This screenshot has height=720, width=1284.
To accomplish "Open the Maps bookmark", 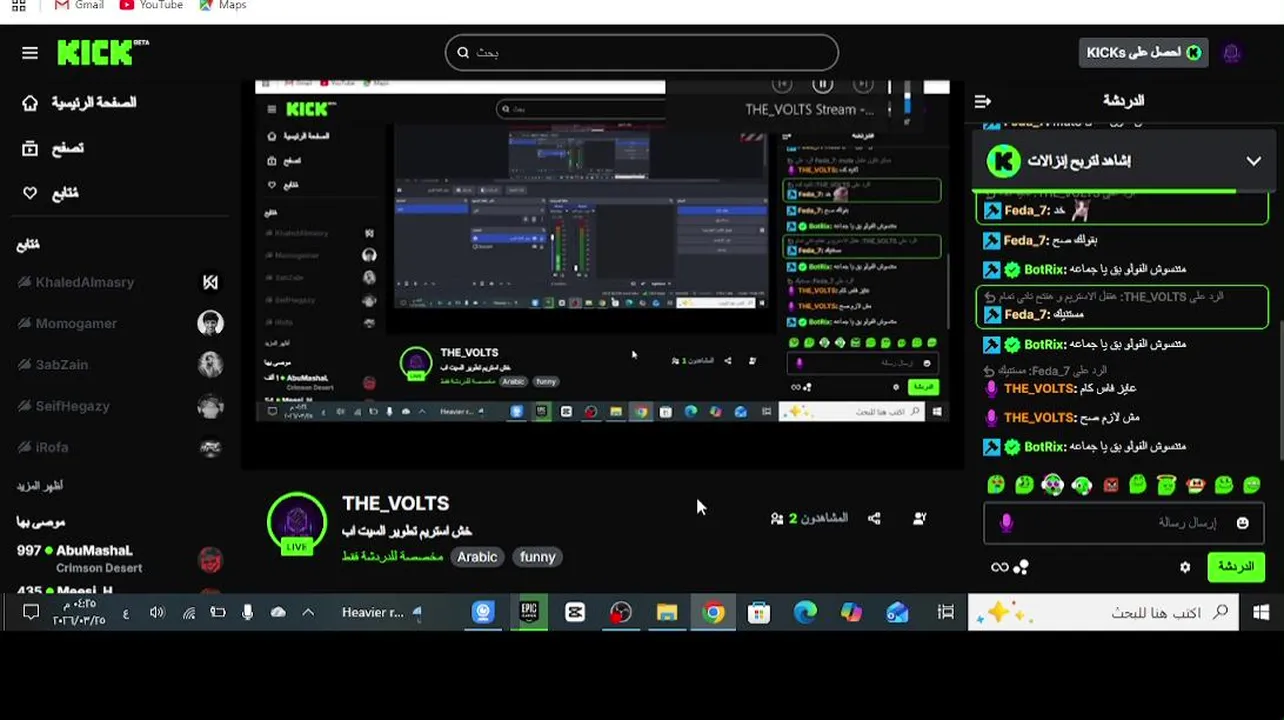I will pos(222,5).
